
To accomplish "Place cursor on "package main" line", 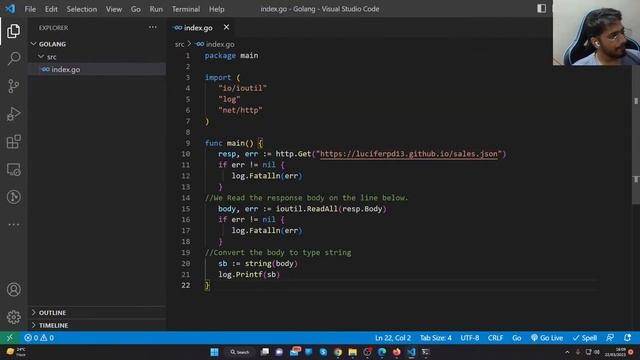I will pos(231,56).
